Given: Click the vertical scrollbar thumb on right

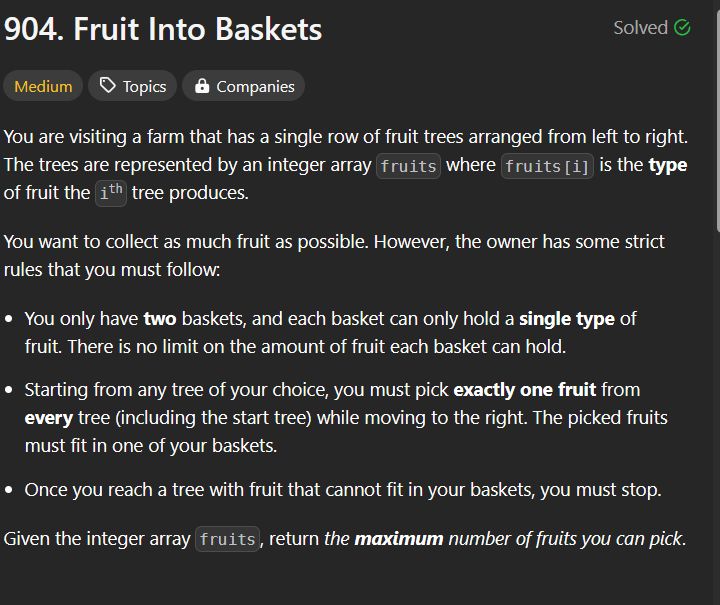Looking at the screenshot, I should tap(717, 115).
